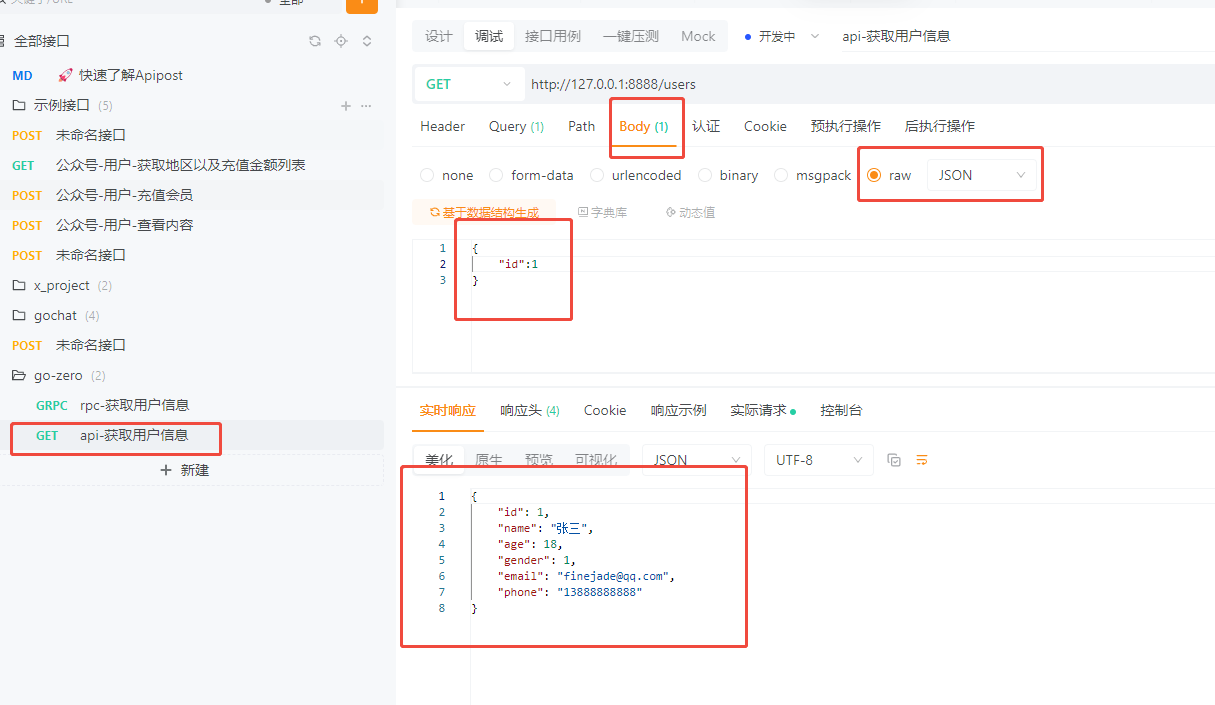Click the expand/collapse all folders icon
The height and width of the screenshot is (705, 1215).
tap(367, 41)
